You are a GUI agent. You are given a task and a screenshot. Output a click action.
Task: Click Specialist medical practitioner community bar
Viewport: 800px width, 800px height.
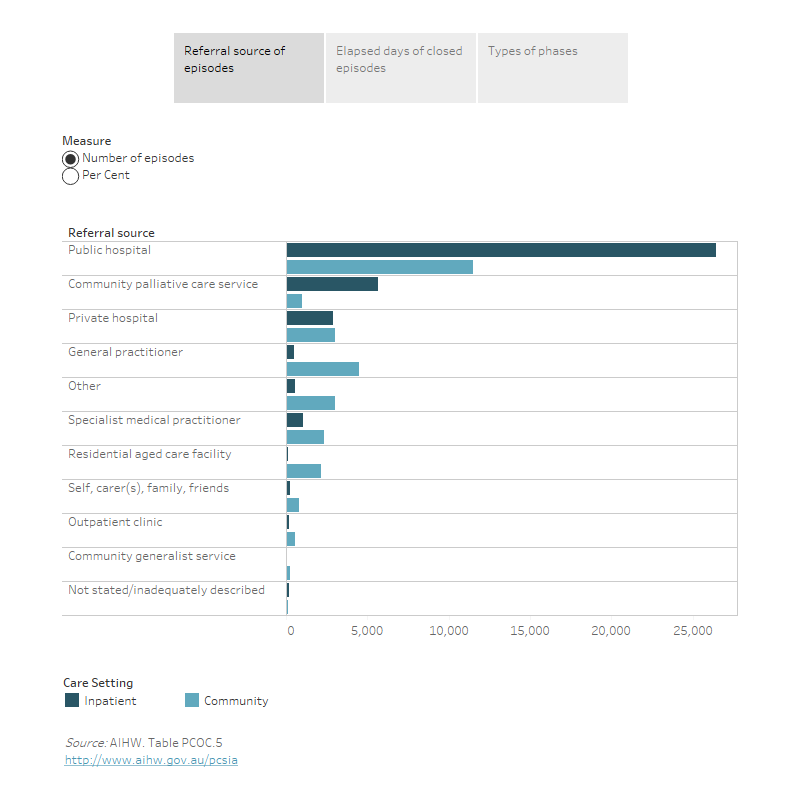305,437
